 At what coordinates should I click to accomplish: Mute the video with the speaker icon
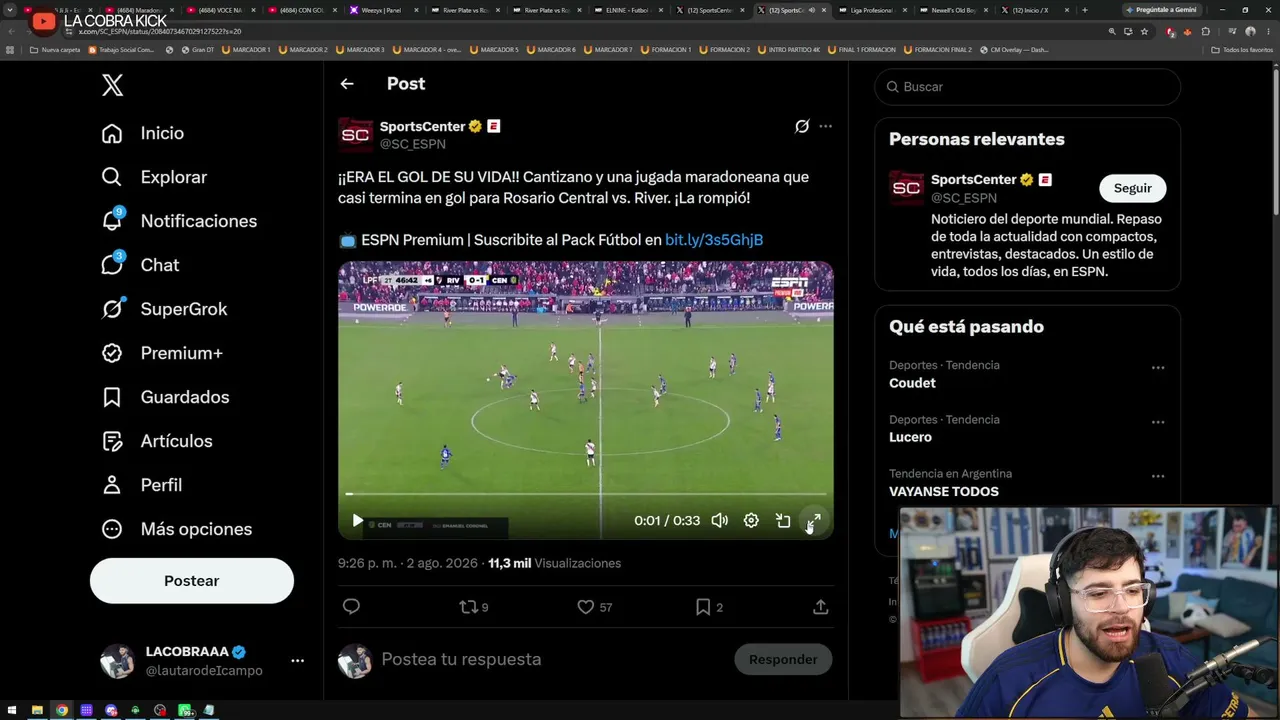click(x=720, y=521)
